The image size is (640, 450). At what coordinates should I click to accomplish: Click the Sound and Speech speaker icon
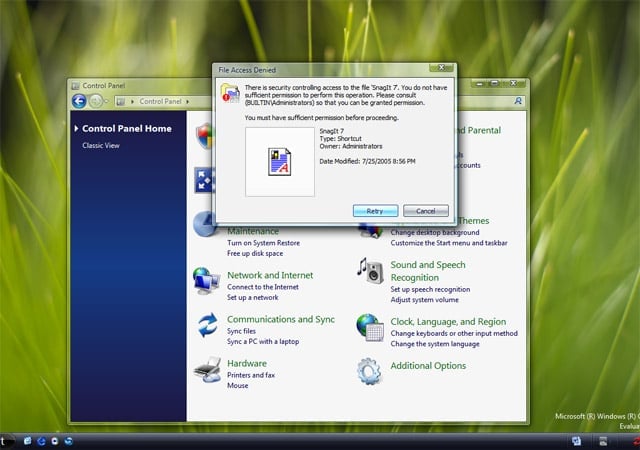(371, 271)
